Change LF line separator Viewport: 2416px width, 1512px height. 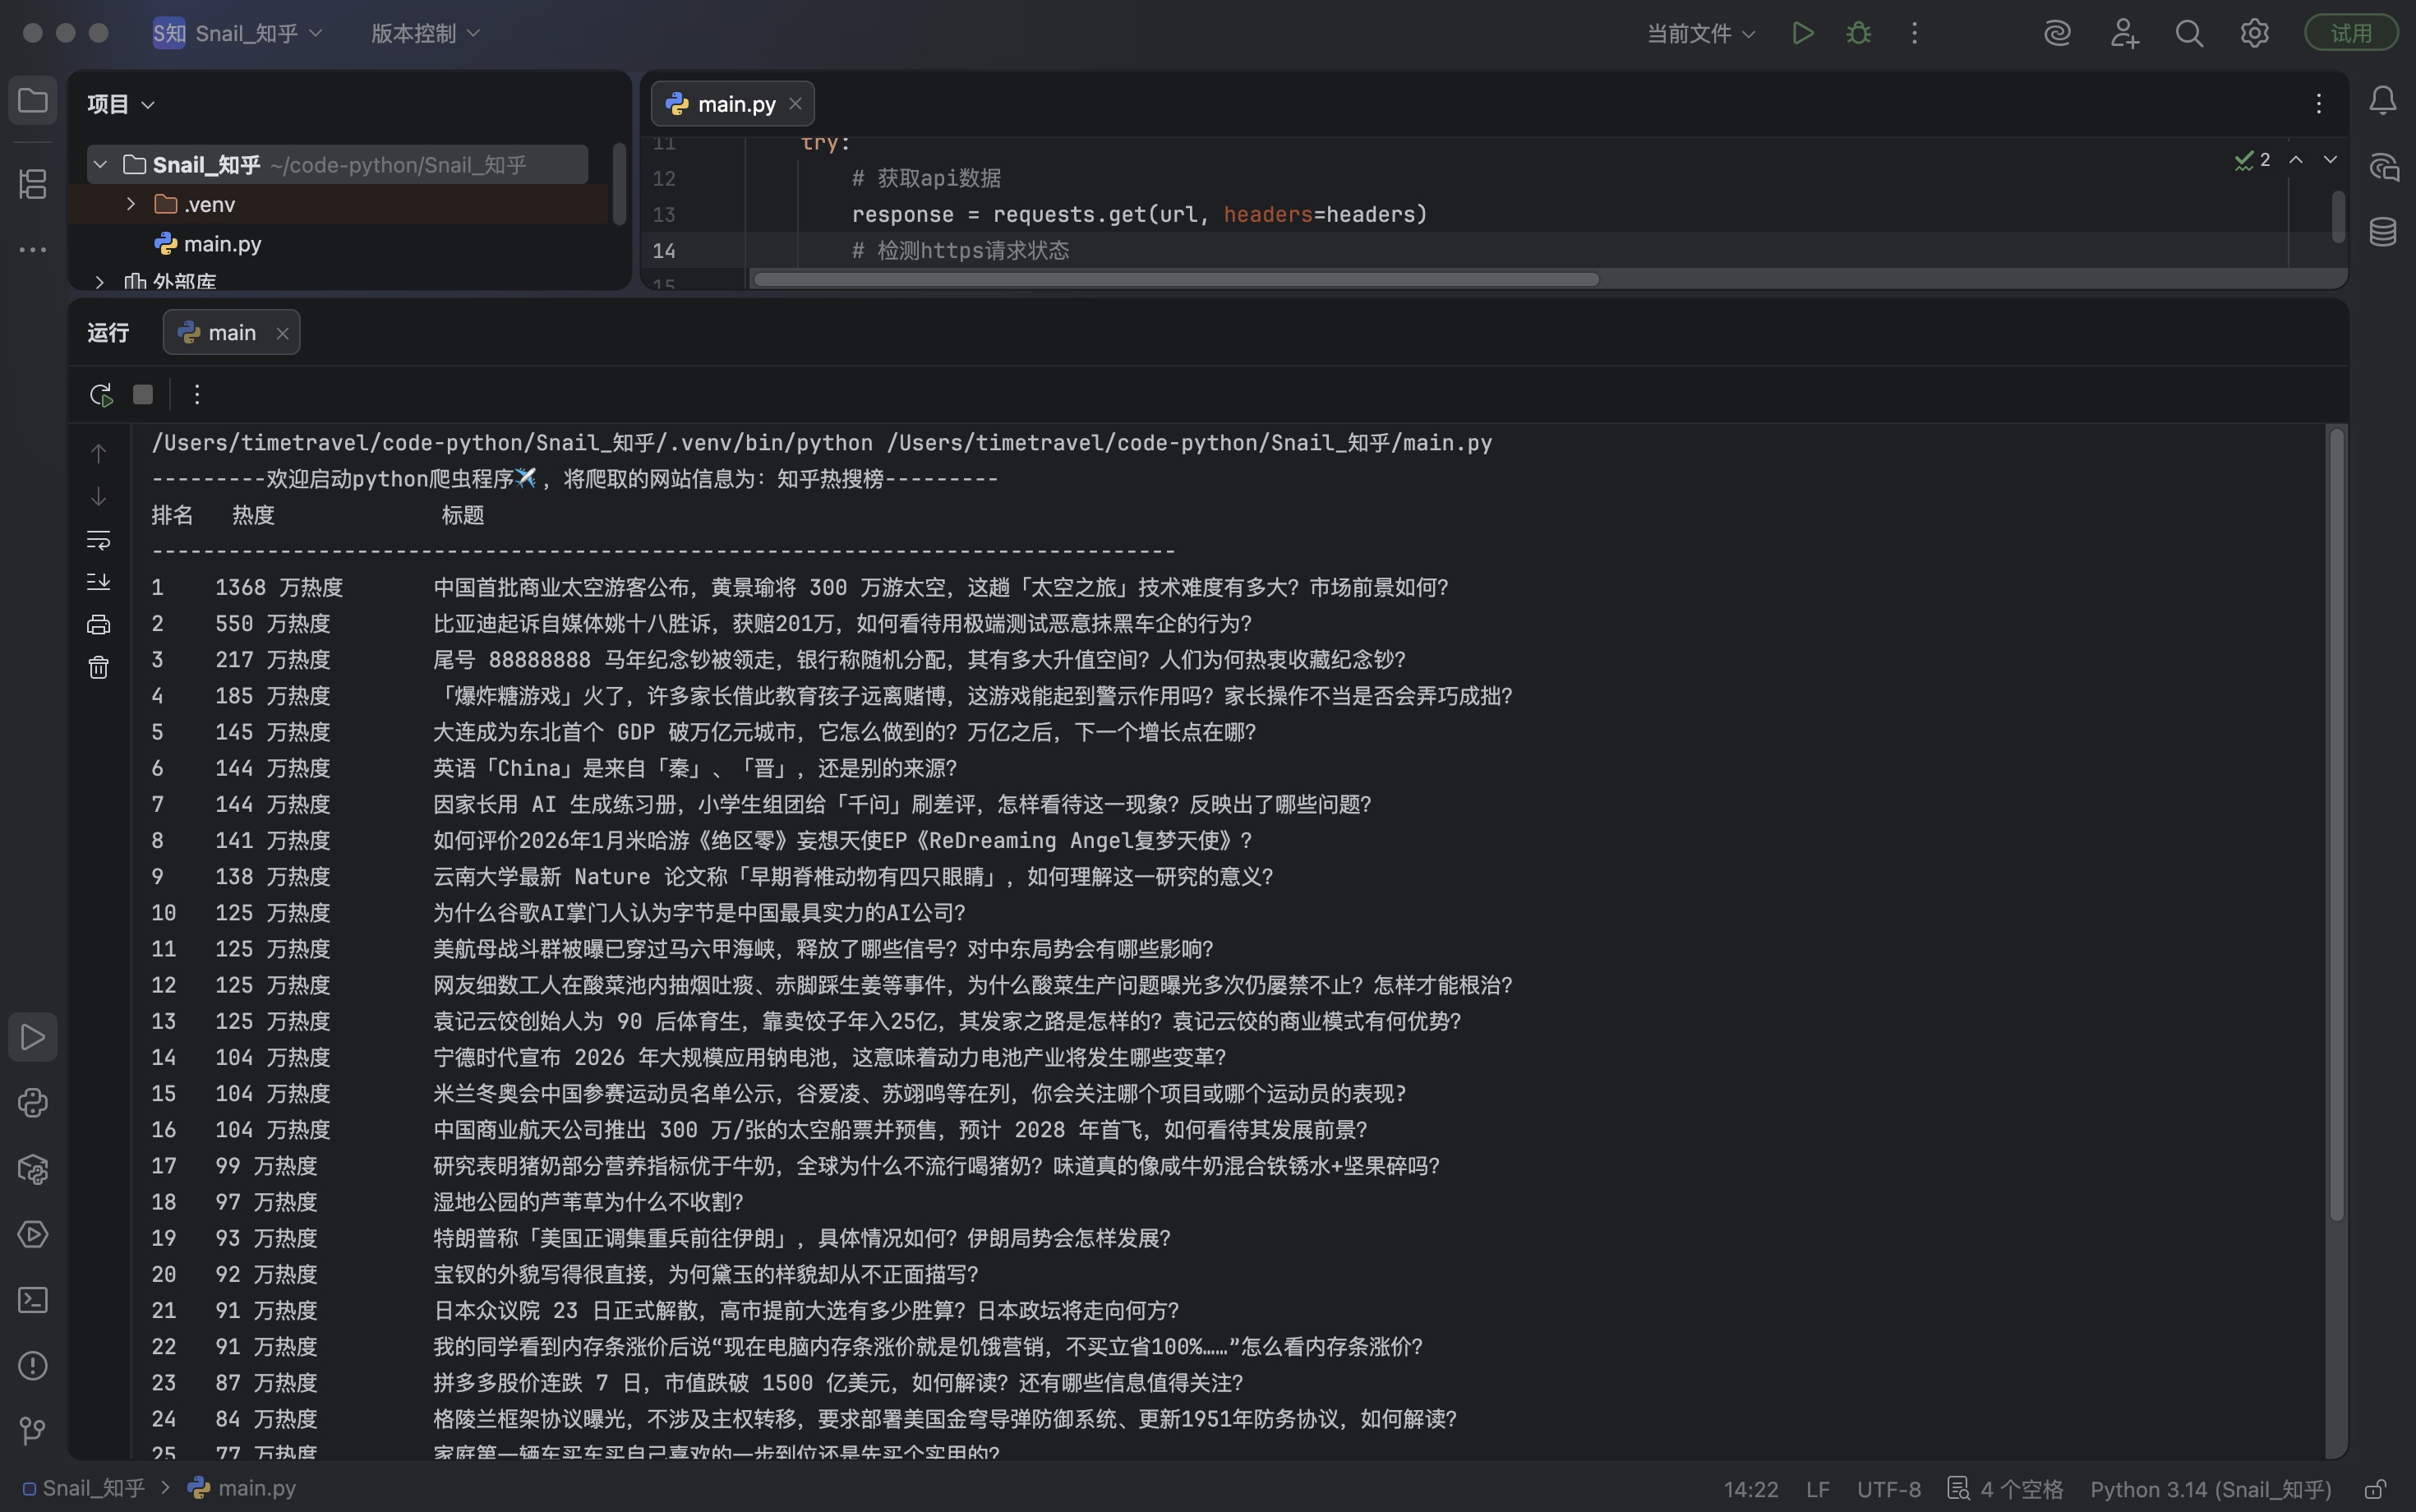pyautogui.click(x=1818, y=1489)
